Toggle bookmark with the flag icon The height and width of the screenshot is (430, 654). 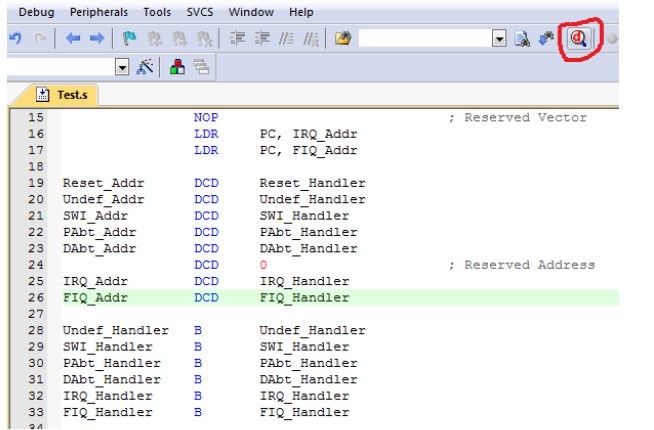[129, 41]
